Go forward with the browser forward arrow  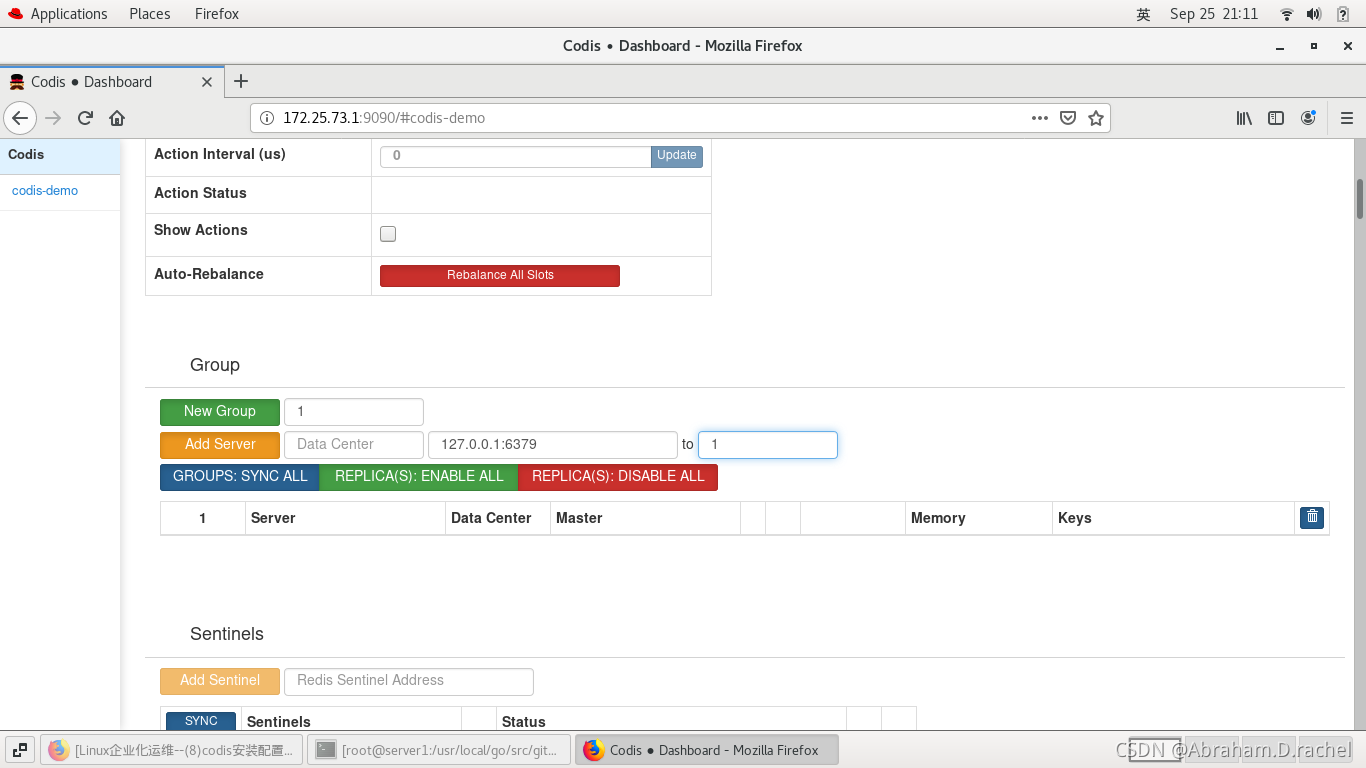[54, 118]
